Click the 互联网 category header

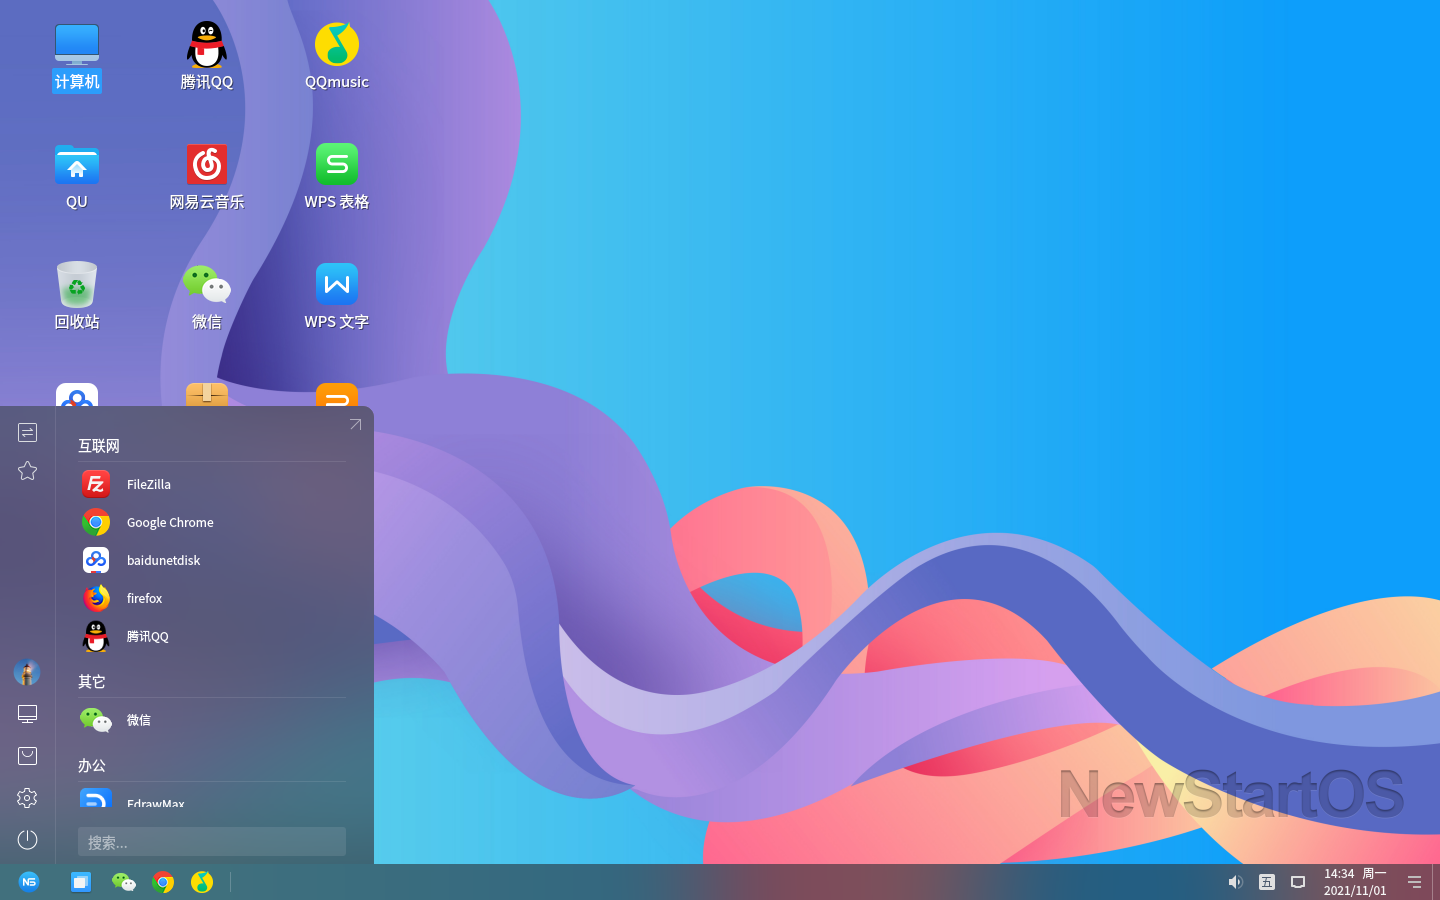click(99, 446)
